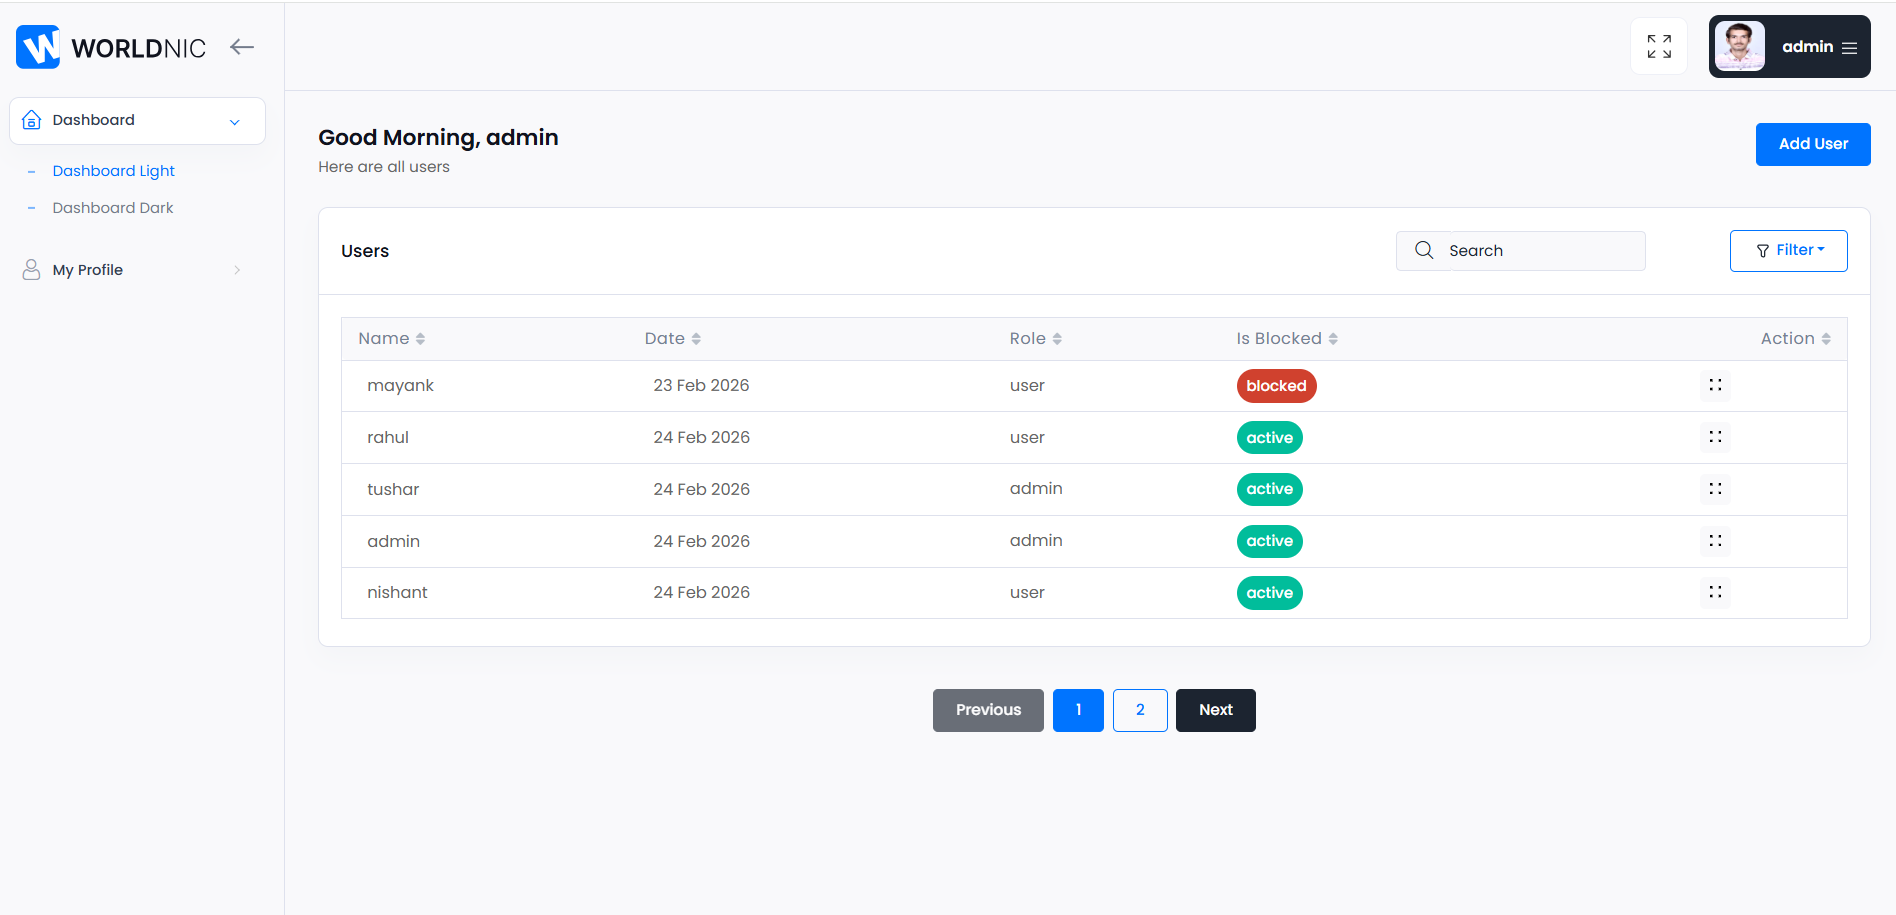Open action menu for mayank
The height and width of the screenshot is (915, 1896).
coord(1715,385)
